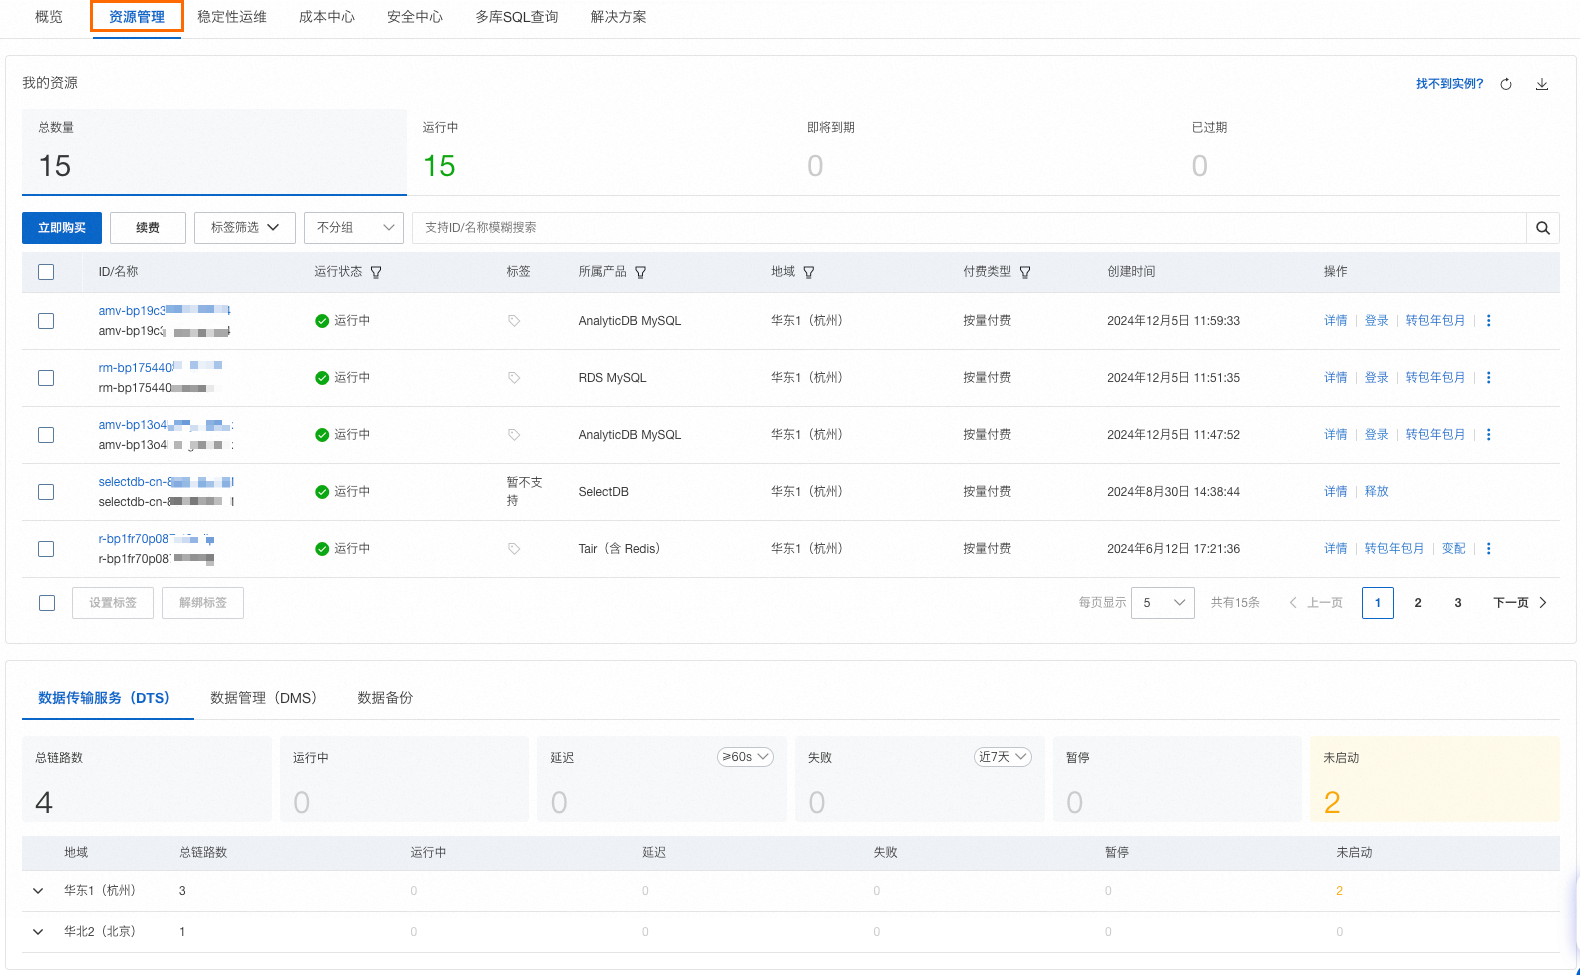Screen dimensions: 1580x975
Task: Click 变配 for the r-bp1fr70p08 instance
Action: [x=1454, y=549]
